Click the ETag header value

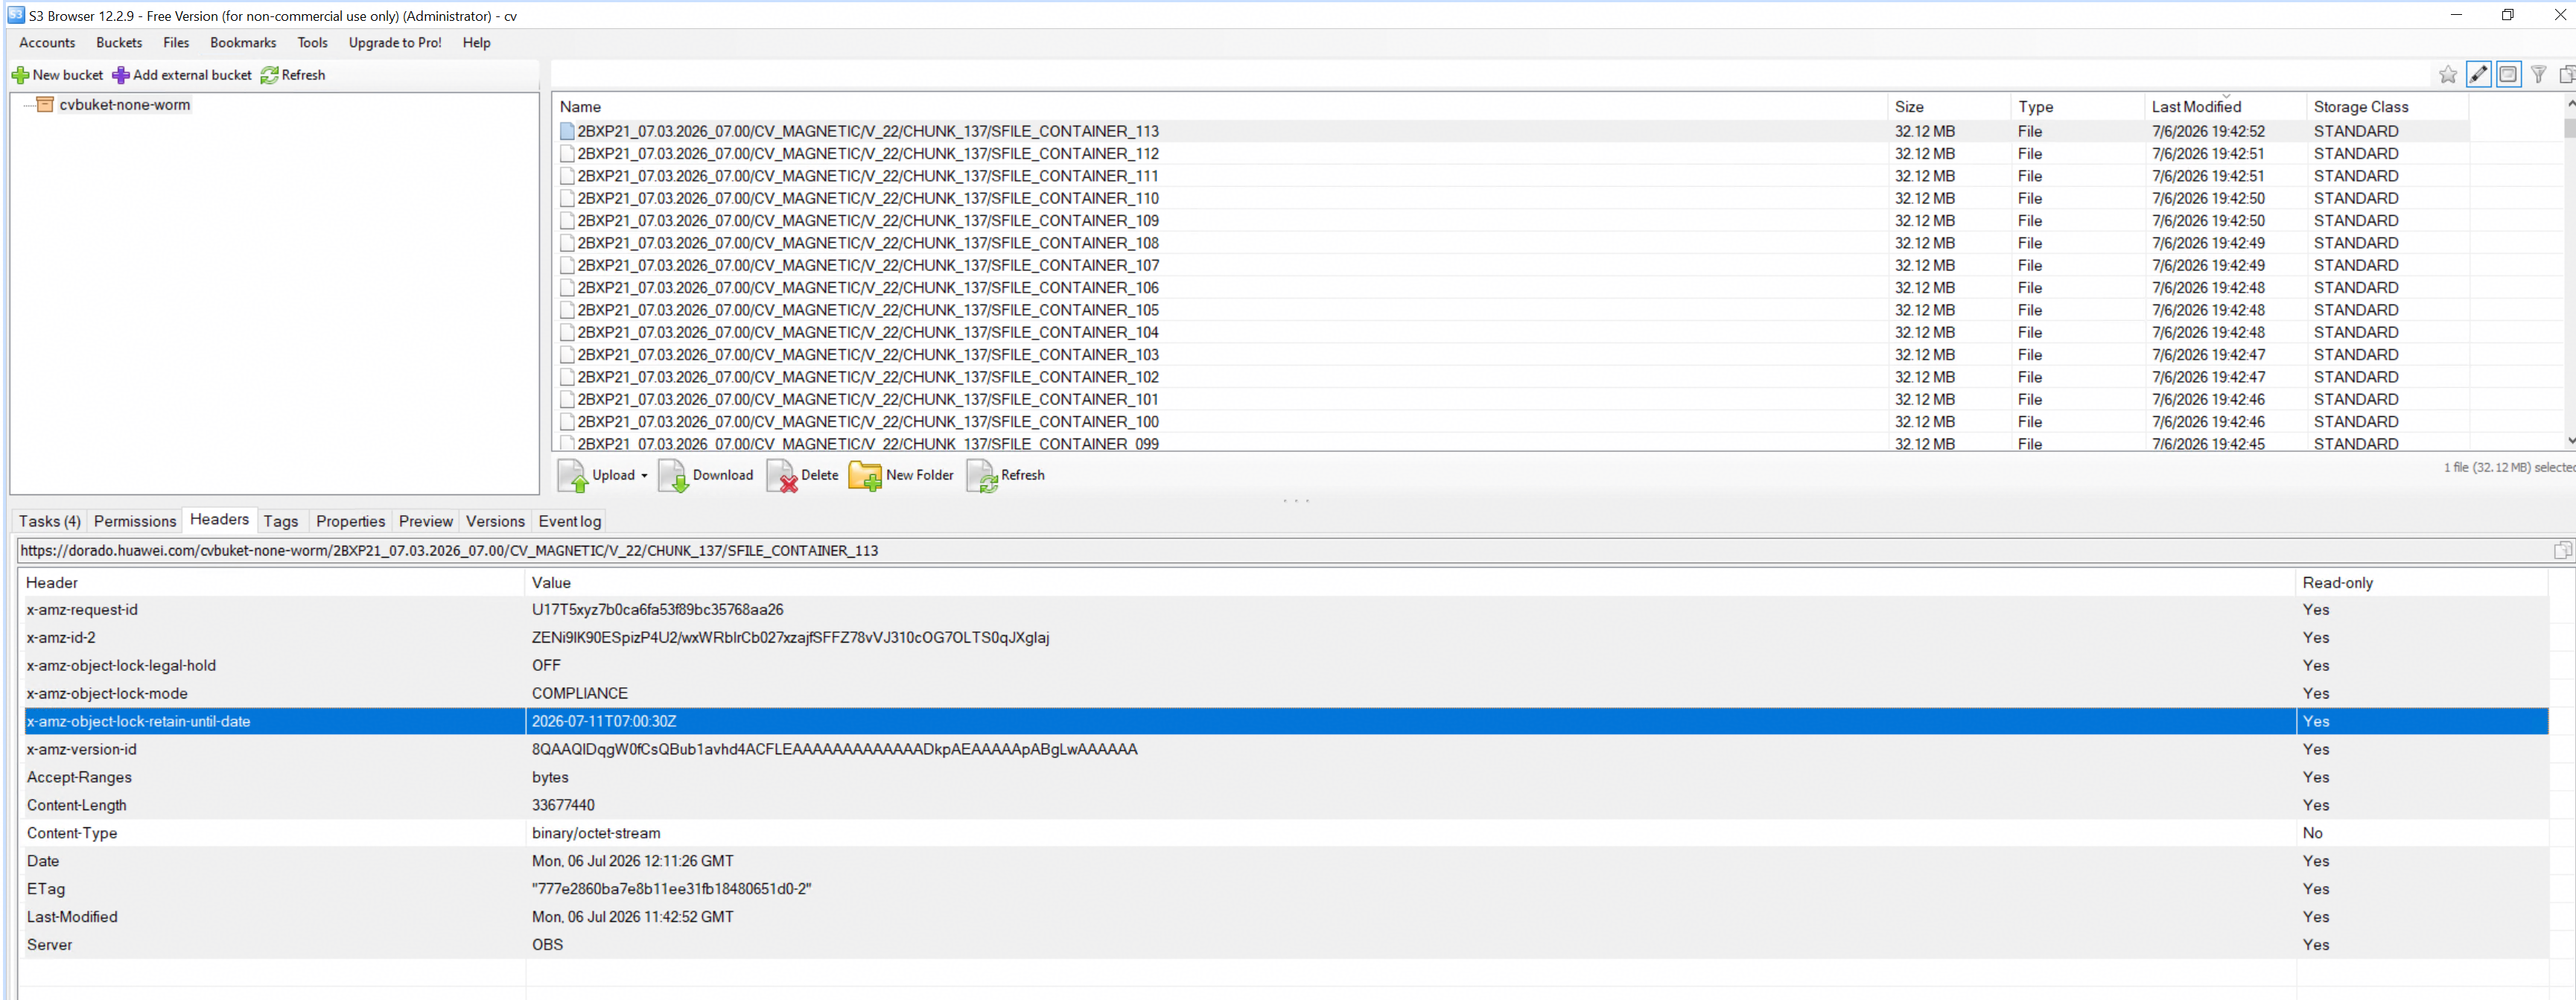(671, 889)
